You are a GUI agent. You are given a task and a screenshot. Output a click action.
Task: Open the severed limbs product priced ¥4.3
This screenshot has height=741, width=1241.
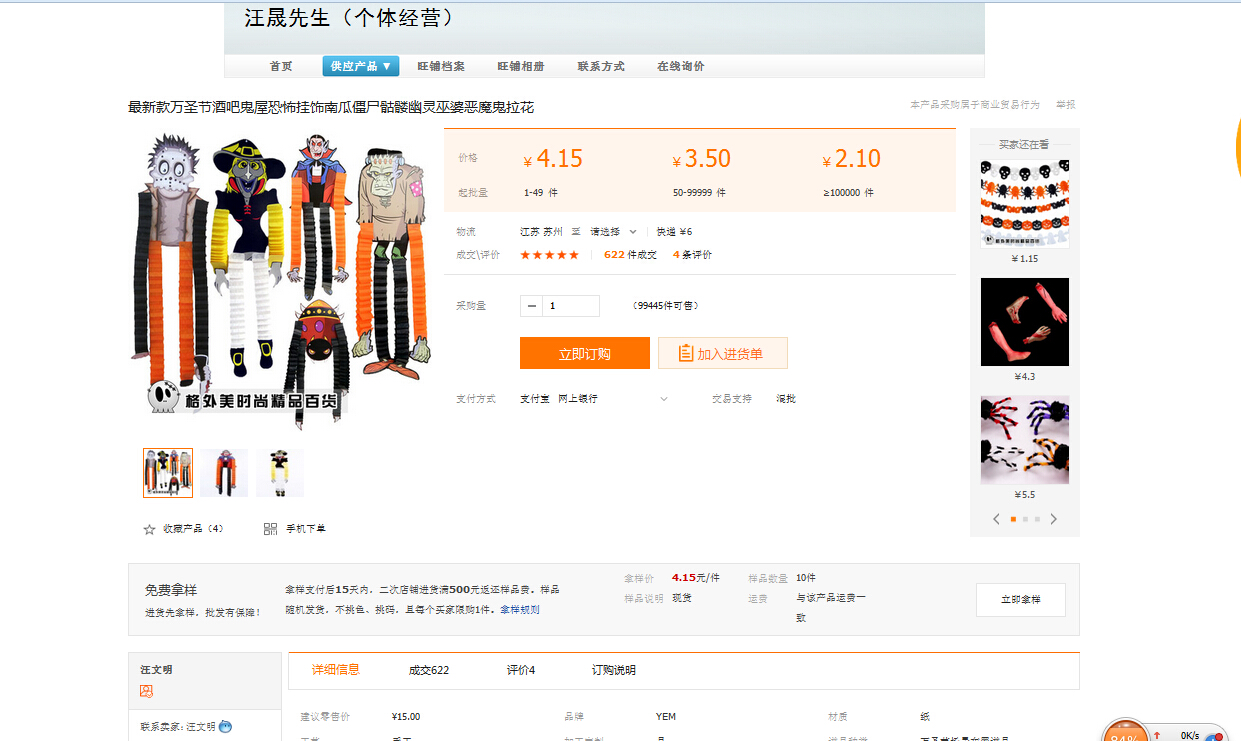[1024, 322]
